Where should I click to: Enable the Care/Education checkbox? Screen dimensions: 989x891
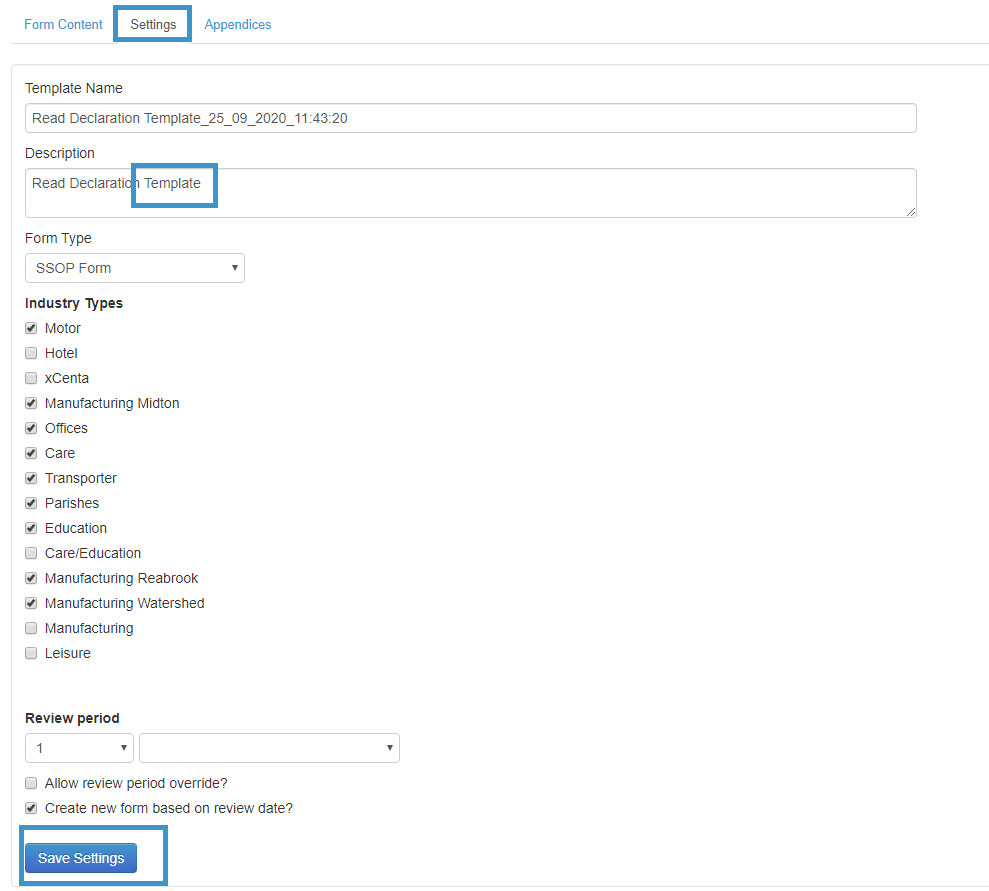pyautogui.click(x=31, y=553)
